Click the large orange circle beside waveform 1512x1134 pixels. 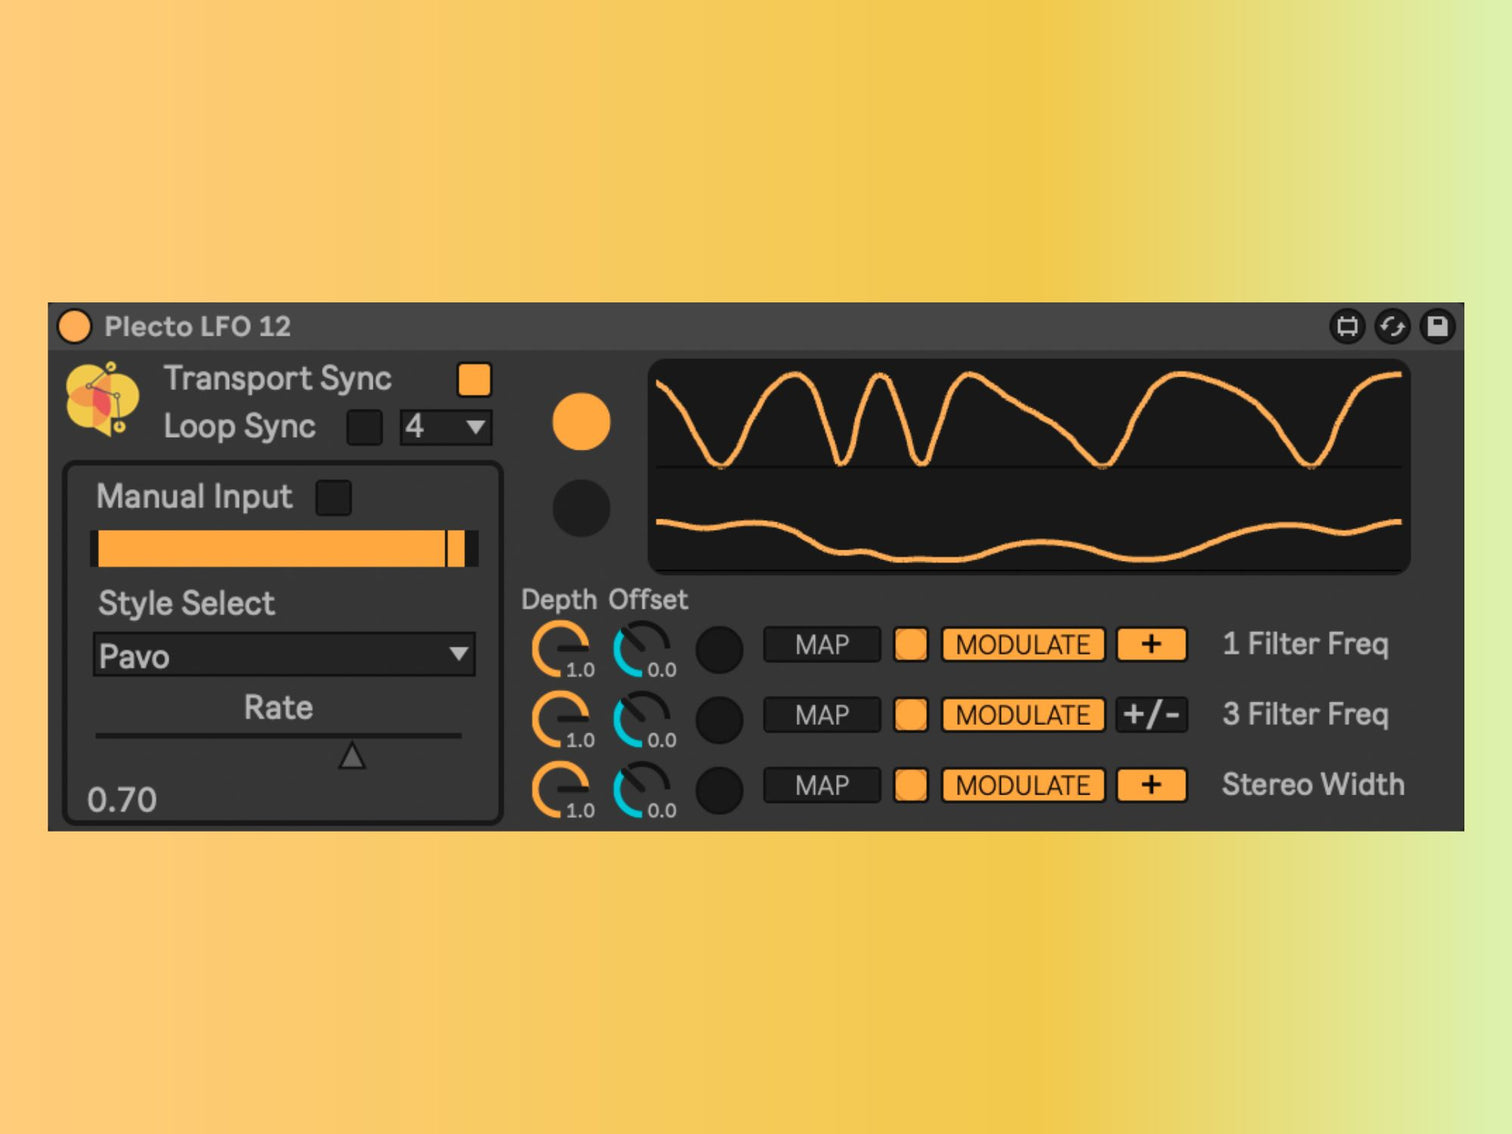[x=581, y=421]
